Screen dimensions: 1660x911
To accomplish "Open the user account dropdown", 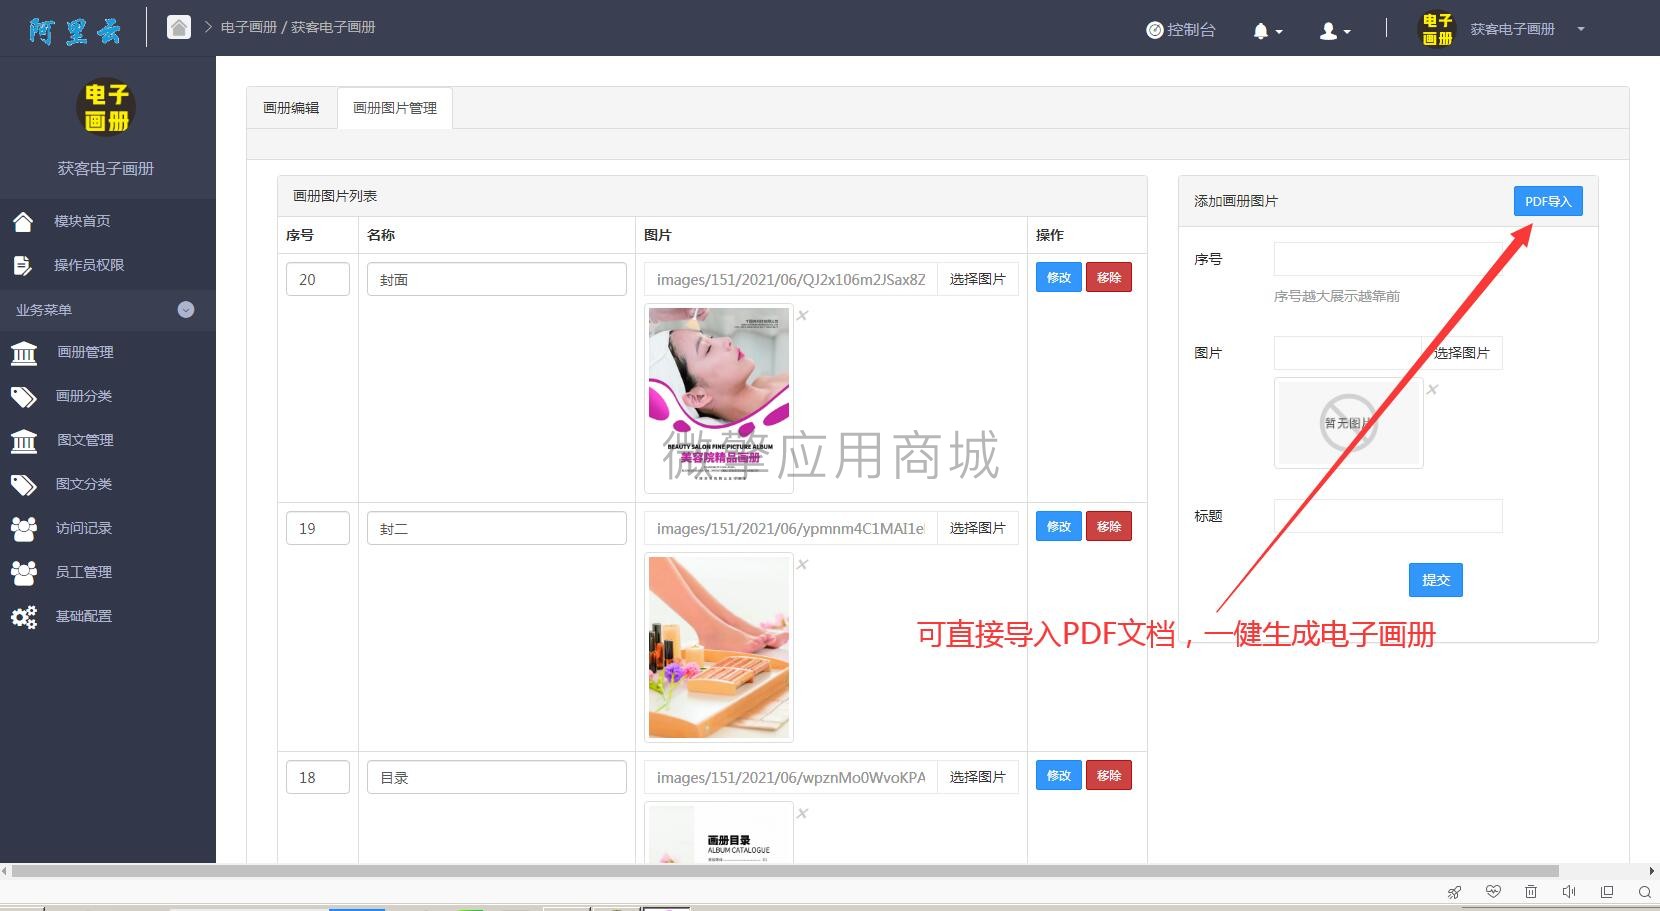I will click(1335, 31).
